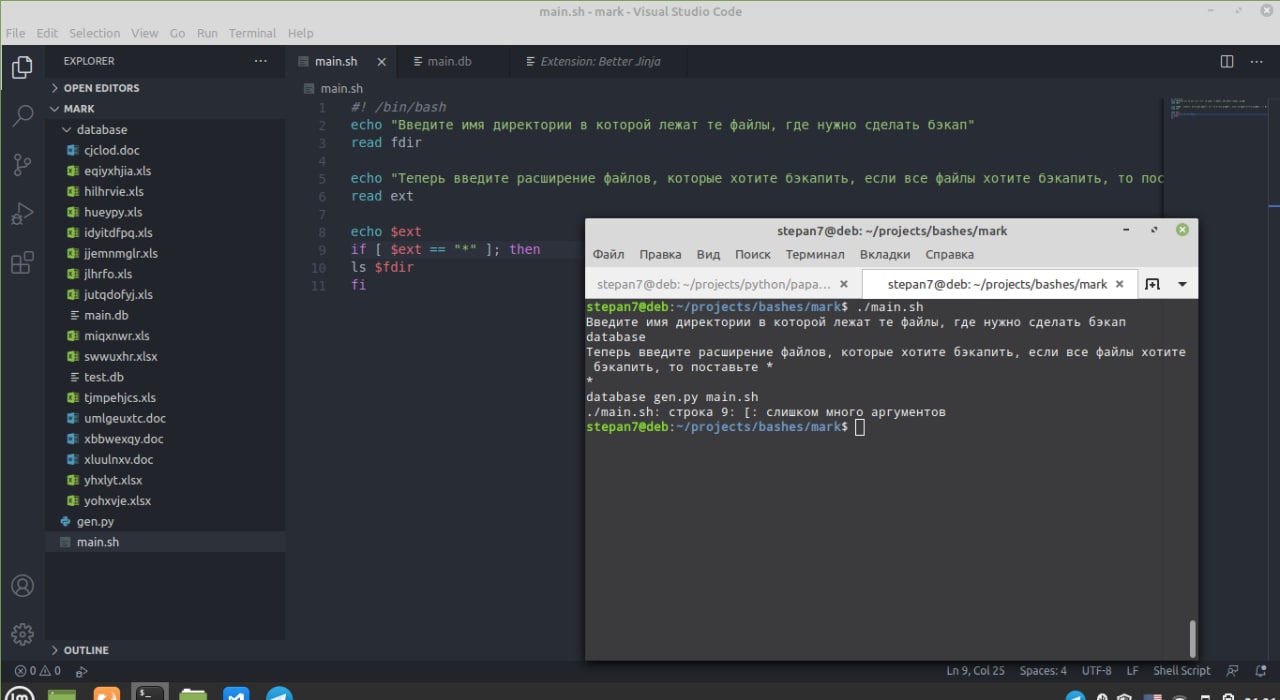Close the python/papa terminal tab

tap(844, 284)
